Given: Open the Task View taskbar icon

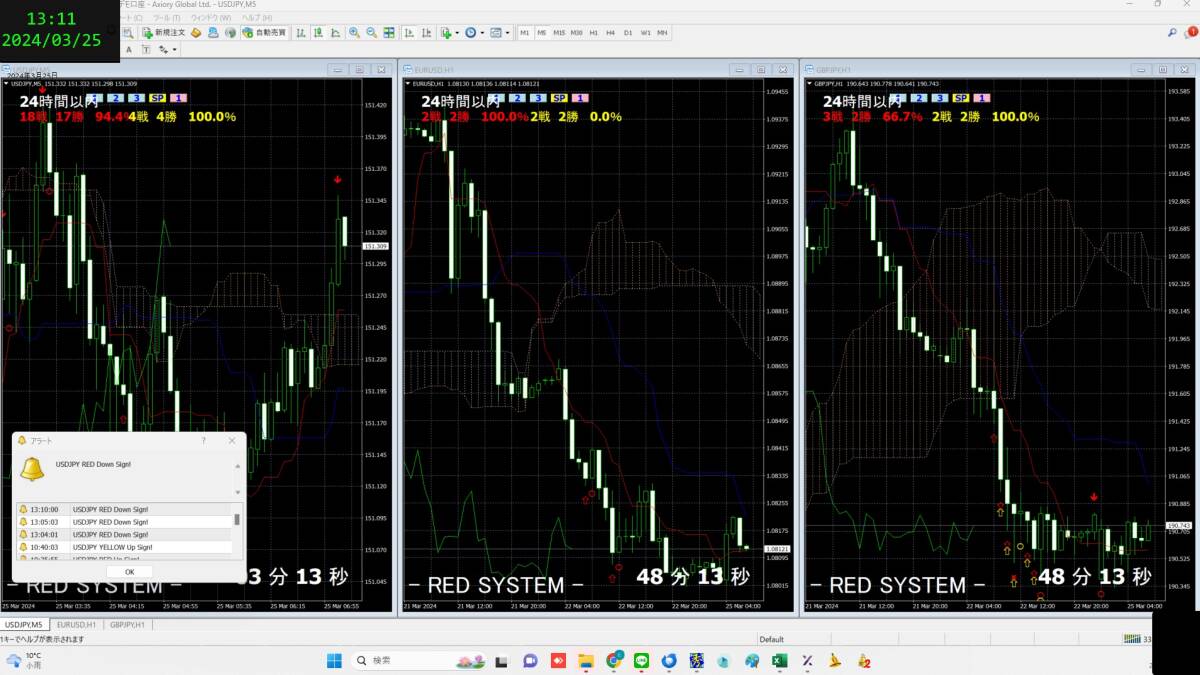Looking at the screenshot, I should [502, 660].
